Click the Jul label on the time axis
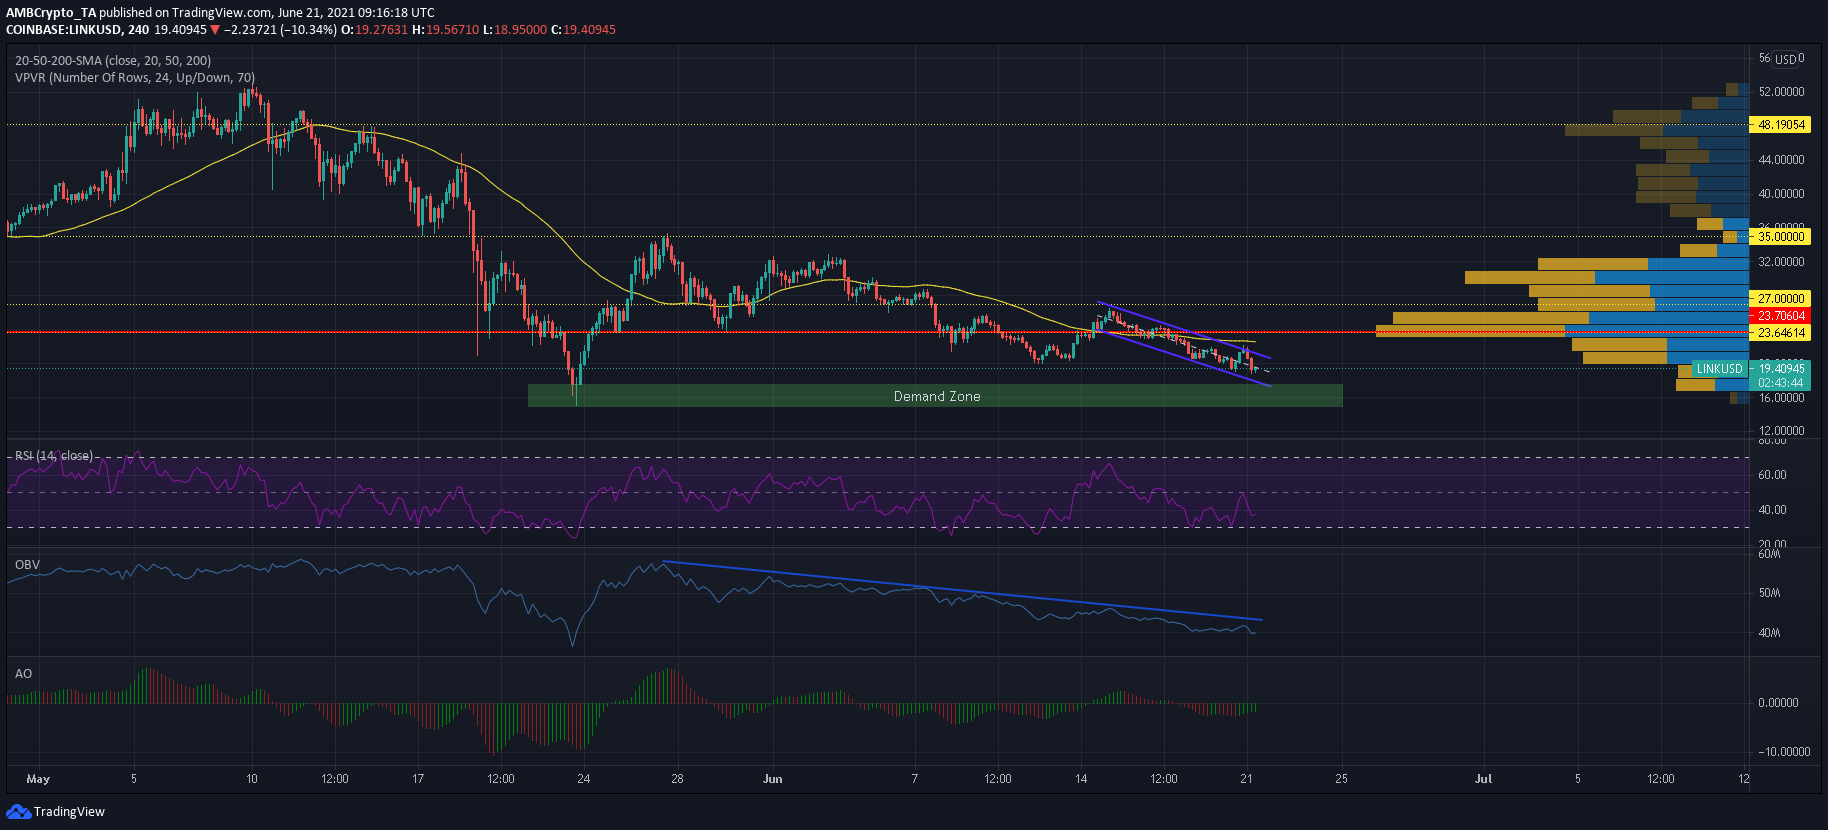 pyautogui.click(x=1483, y=779)
